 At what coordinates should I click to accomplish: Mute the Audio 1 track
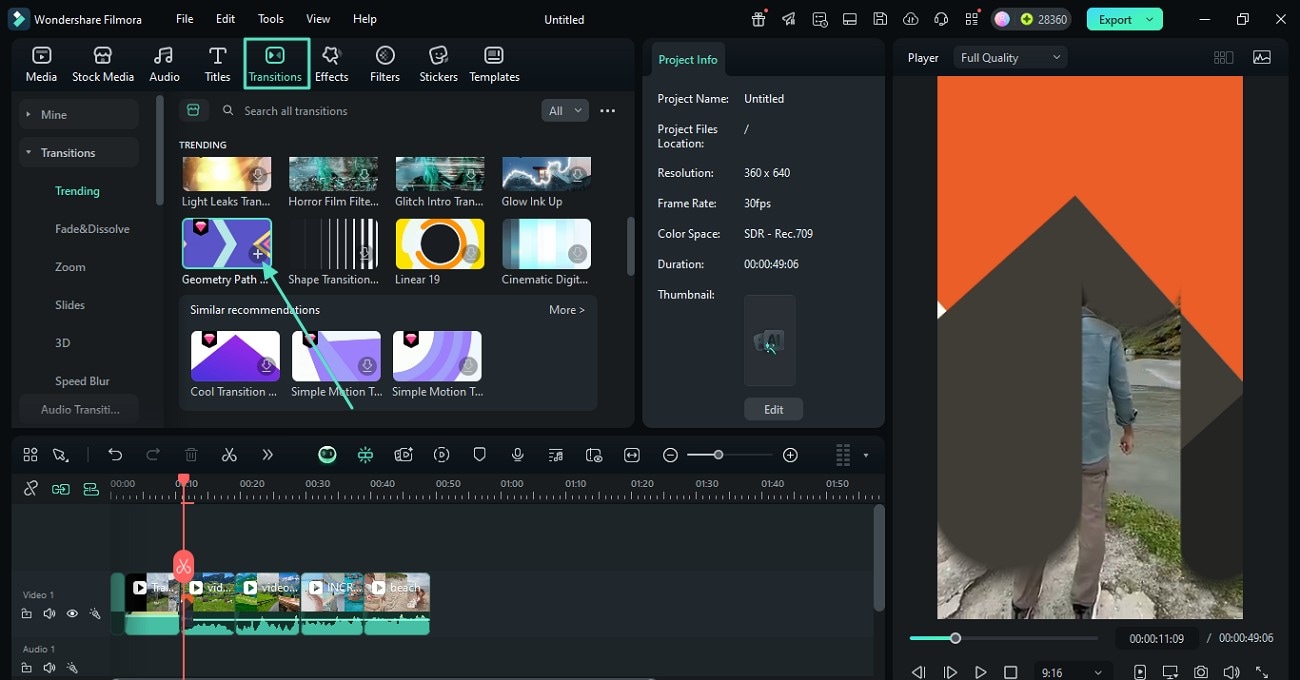point(49,667)
